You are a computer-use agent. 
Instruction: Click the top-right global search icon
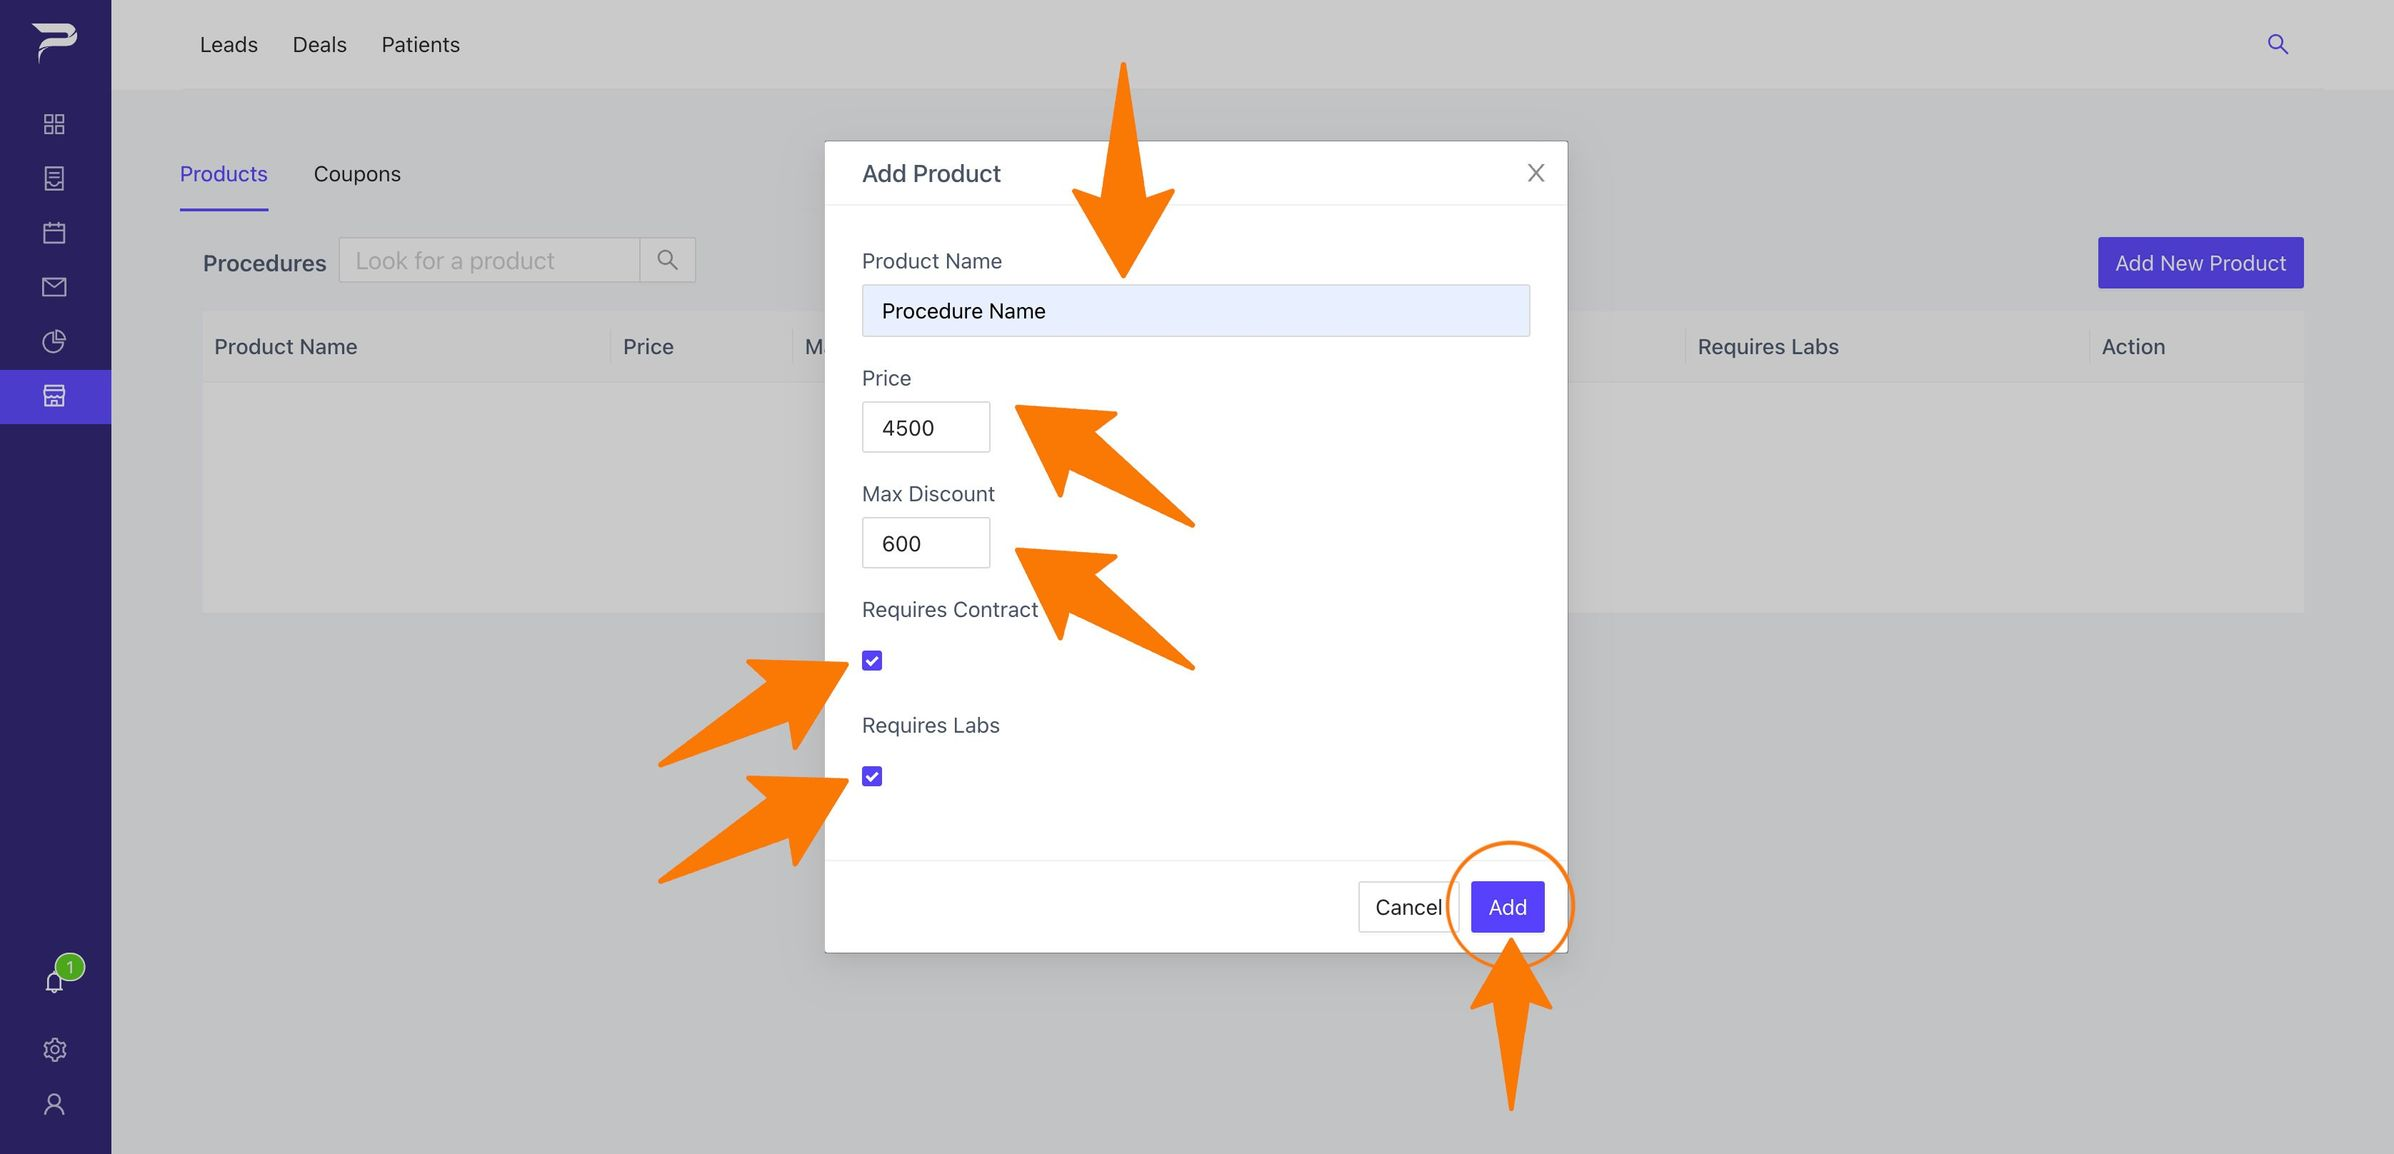[2277, 44]
